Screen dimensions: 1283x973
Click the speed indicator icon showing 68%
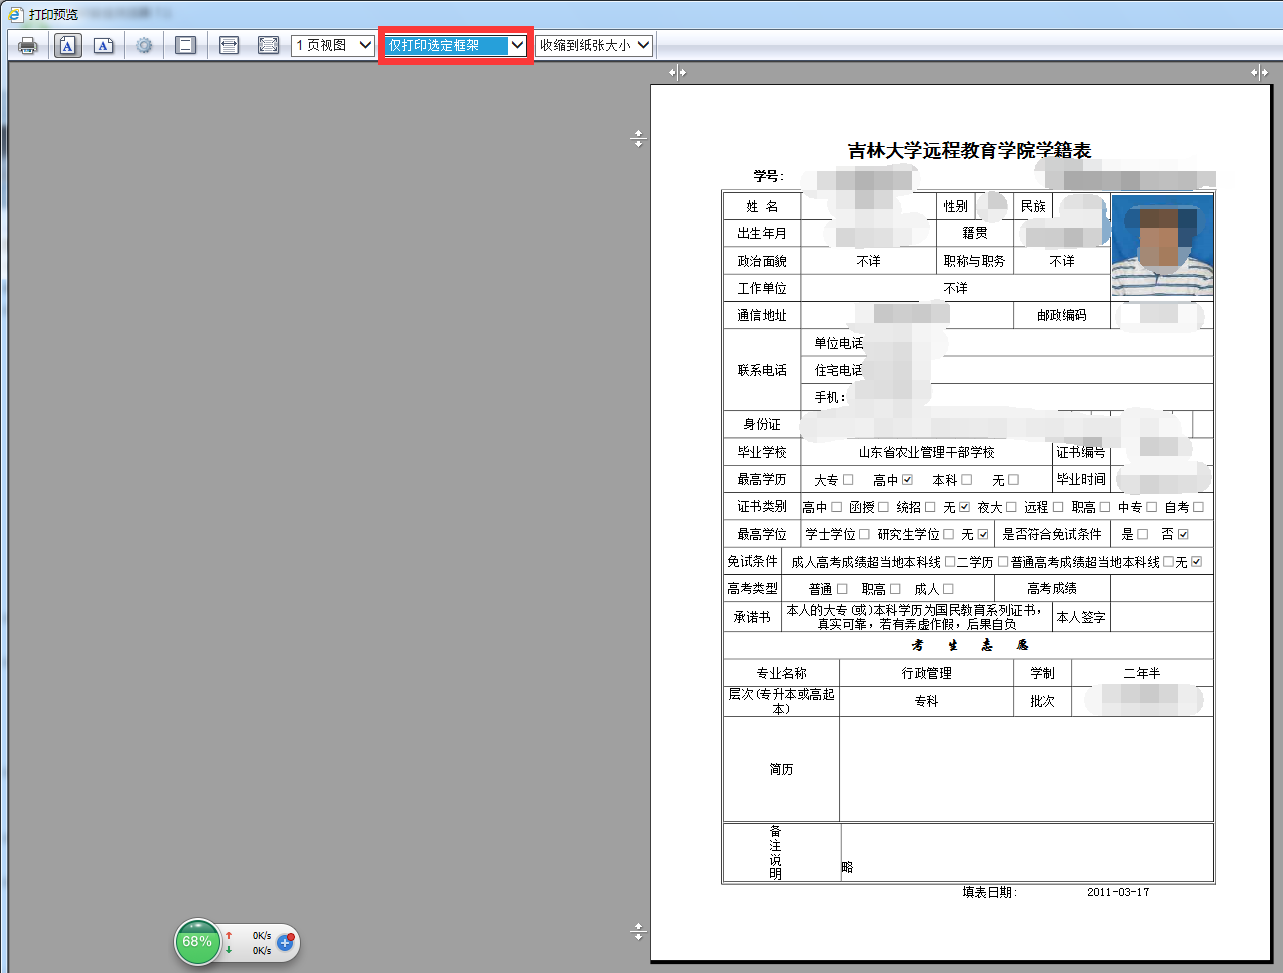pos(197,942)
